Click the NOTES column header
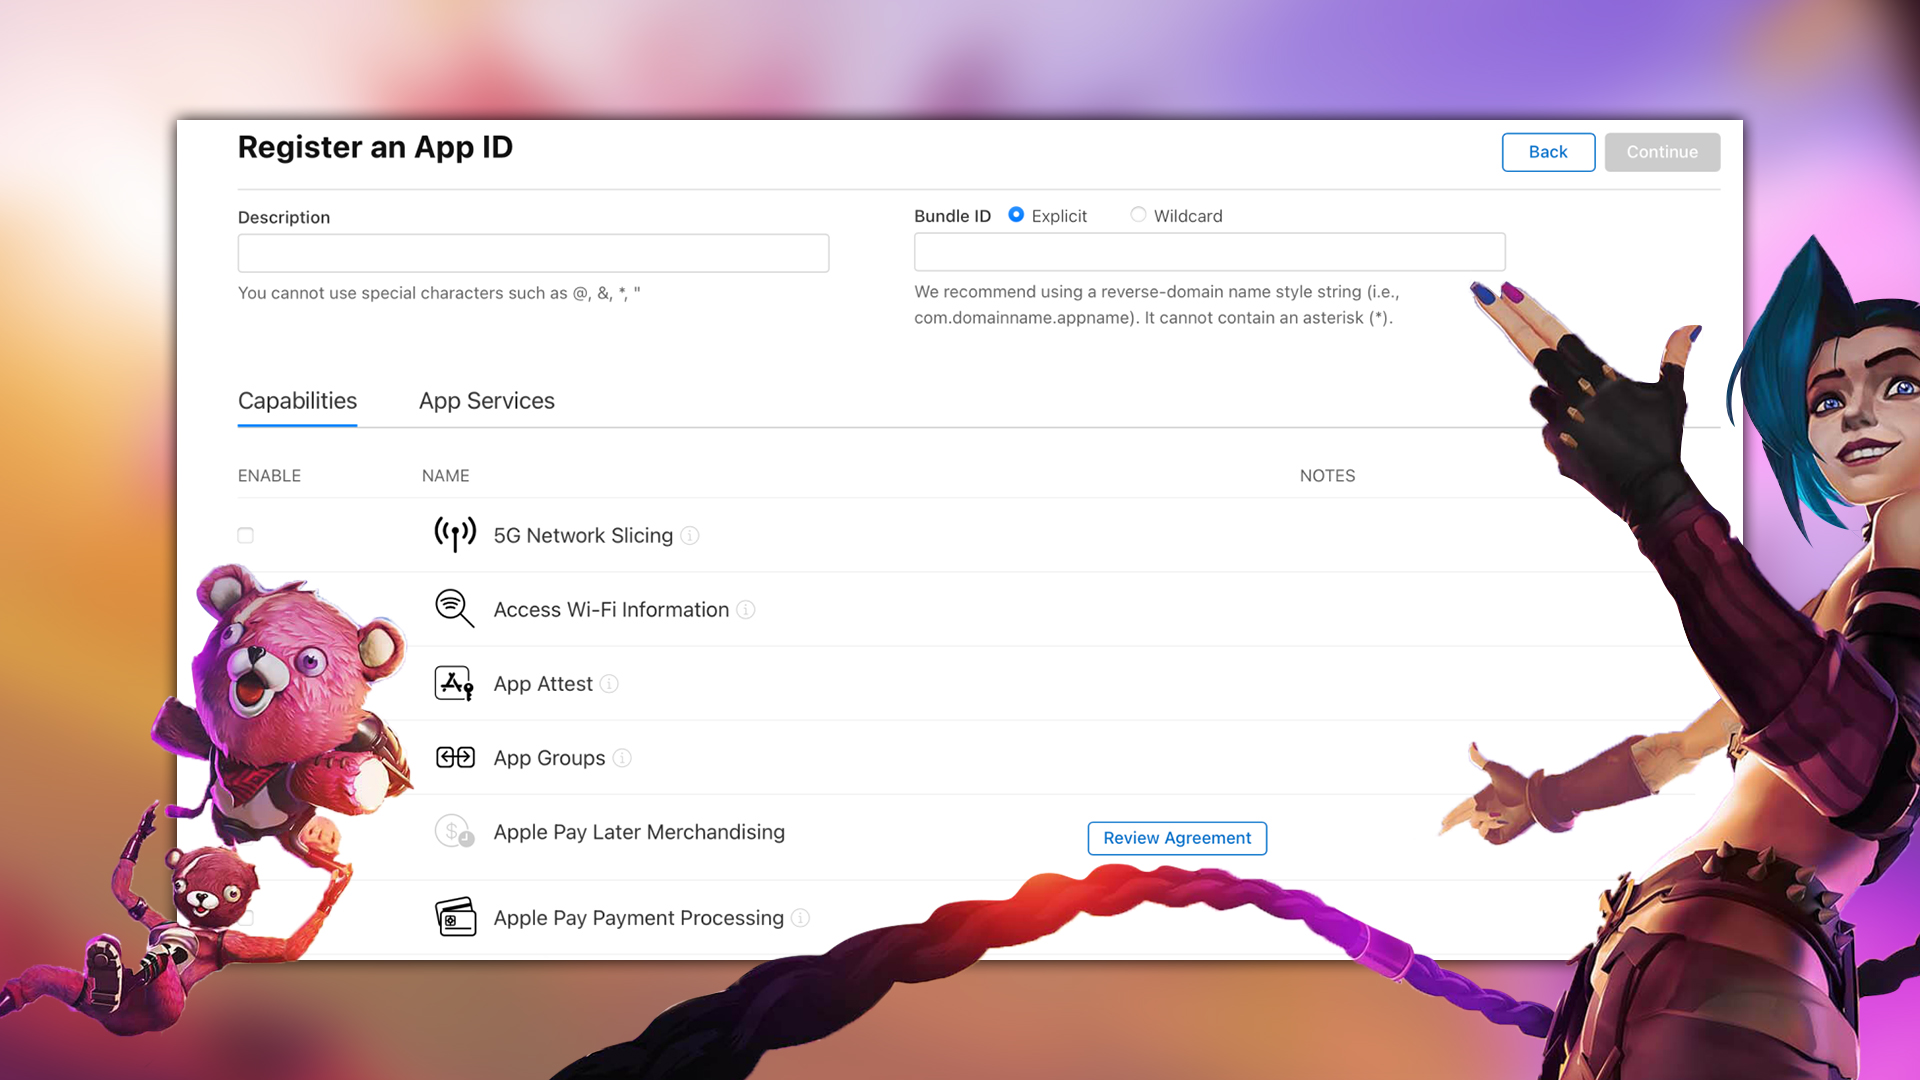The height and width of the screenshot is (1080, 1920). [1327, 476]
